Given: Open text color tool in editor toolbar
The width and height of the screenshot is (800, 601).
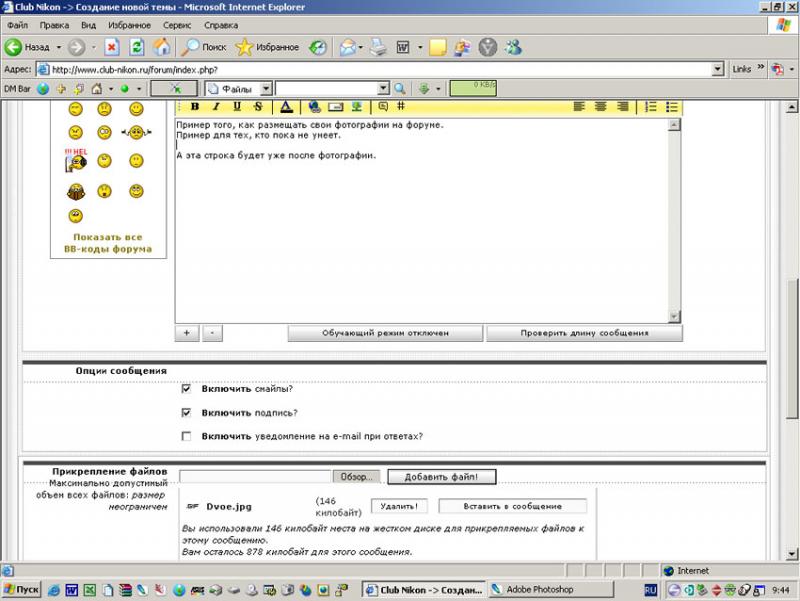Looking at the screenshot, I should [x=286, y=107].
